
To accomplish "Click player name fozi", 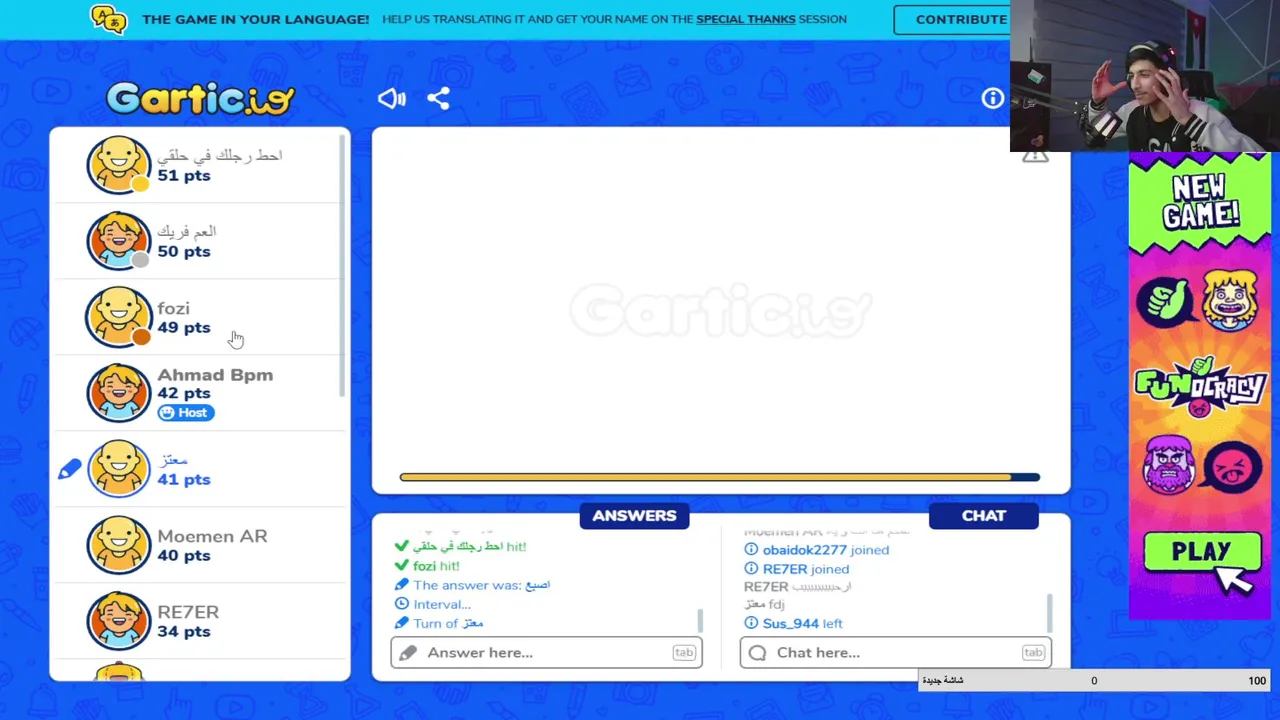I will coord(173,308).
